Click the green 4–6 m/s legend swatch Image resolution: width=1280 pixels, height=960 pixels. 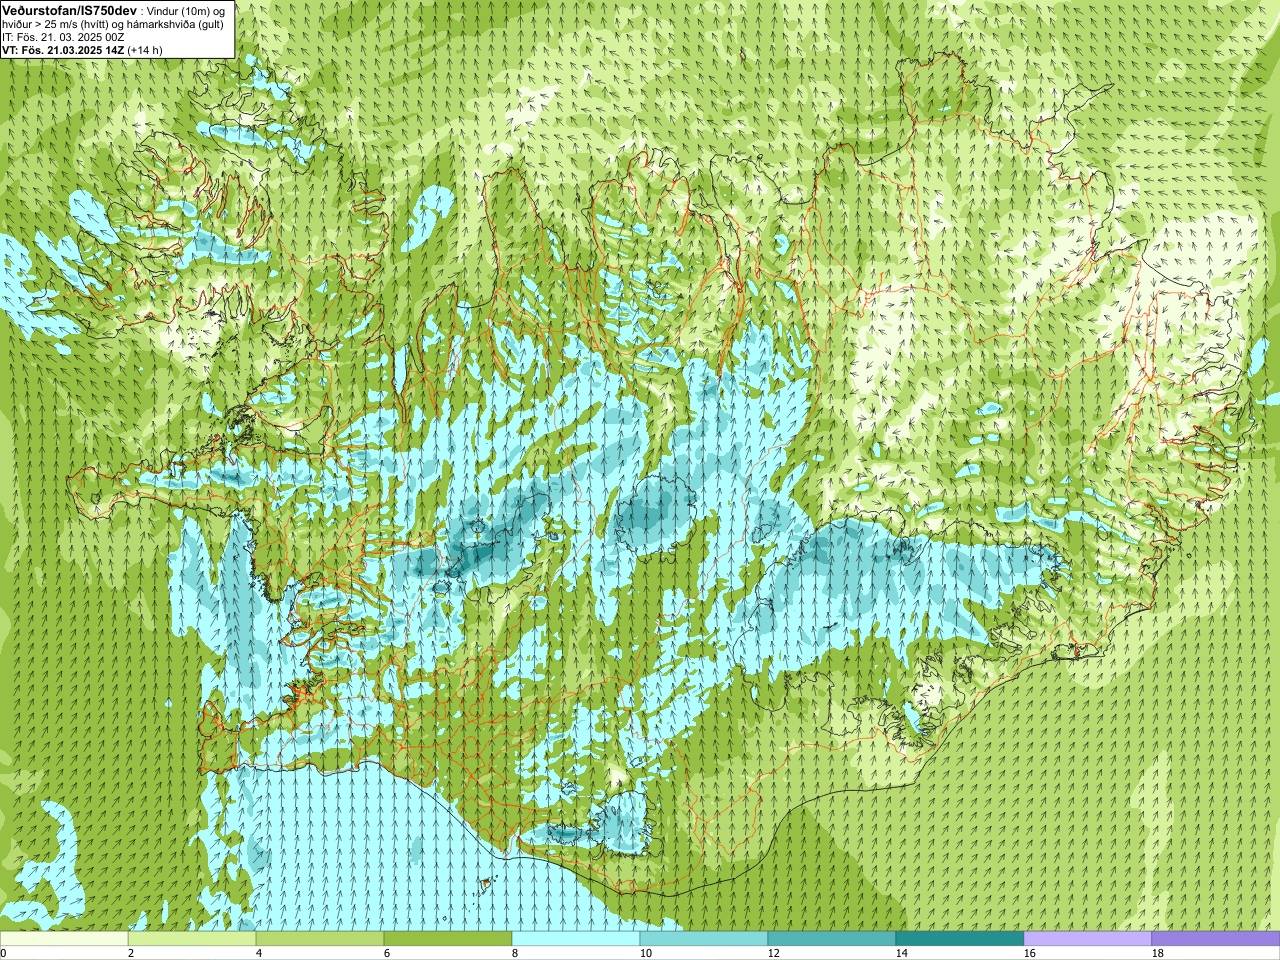[x=320, y=939]
